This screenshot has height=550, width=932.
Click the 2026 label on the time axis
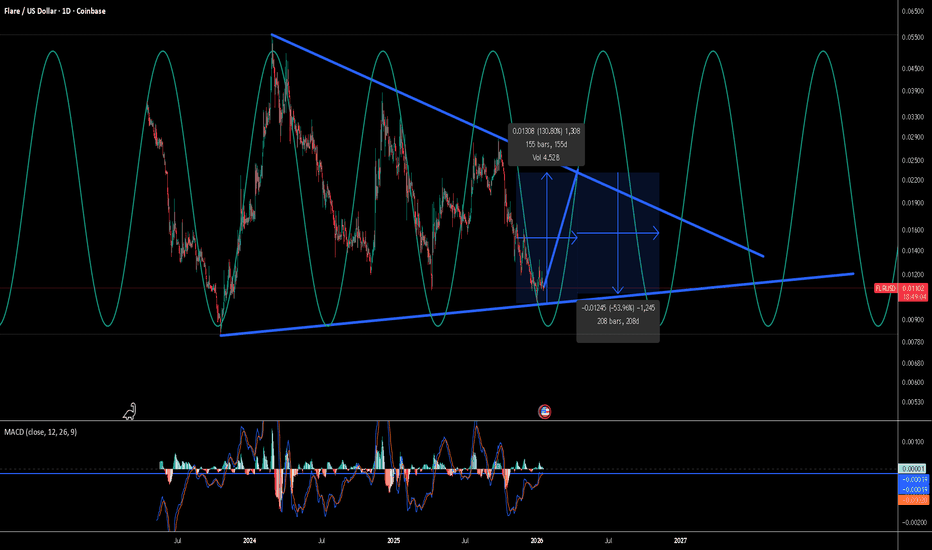[537, 540]
